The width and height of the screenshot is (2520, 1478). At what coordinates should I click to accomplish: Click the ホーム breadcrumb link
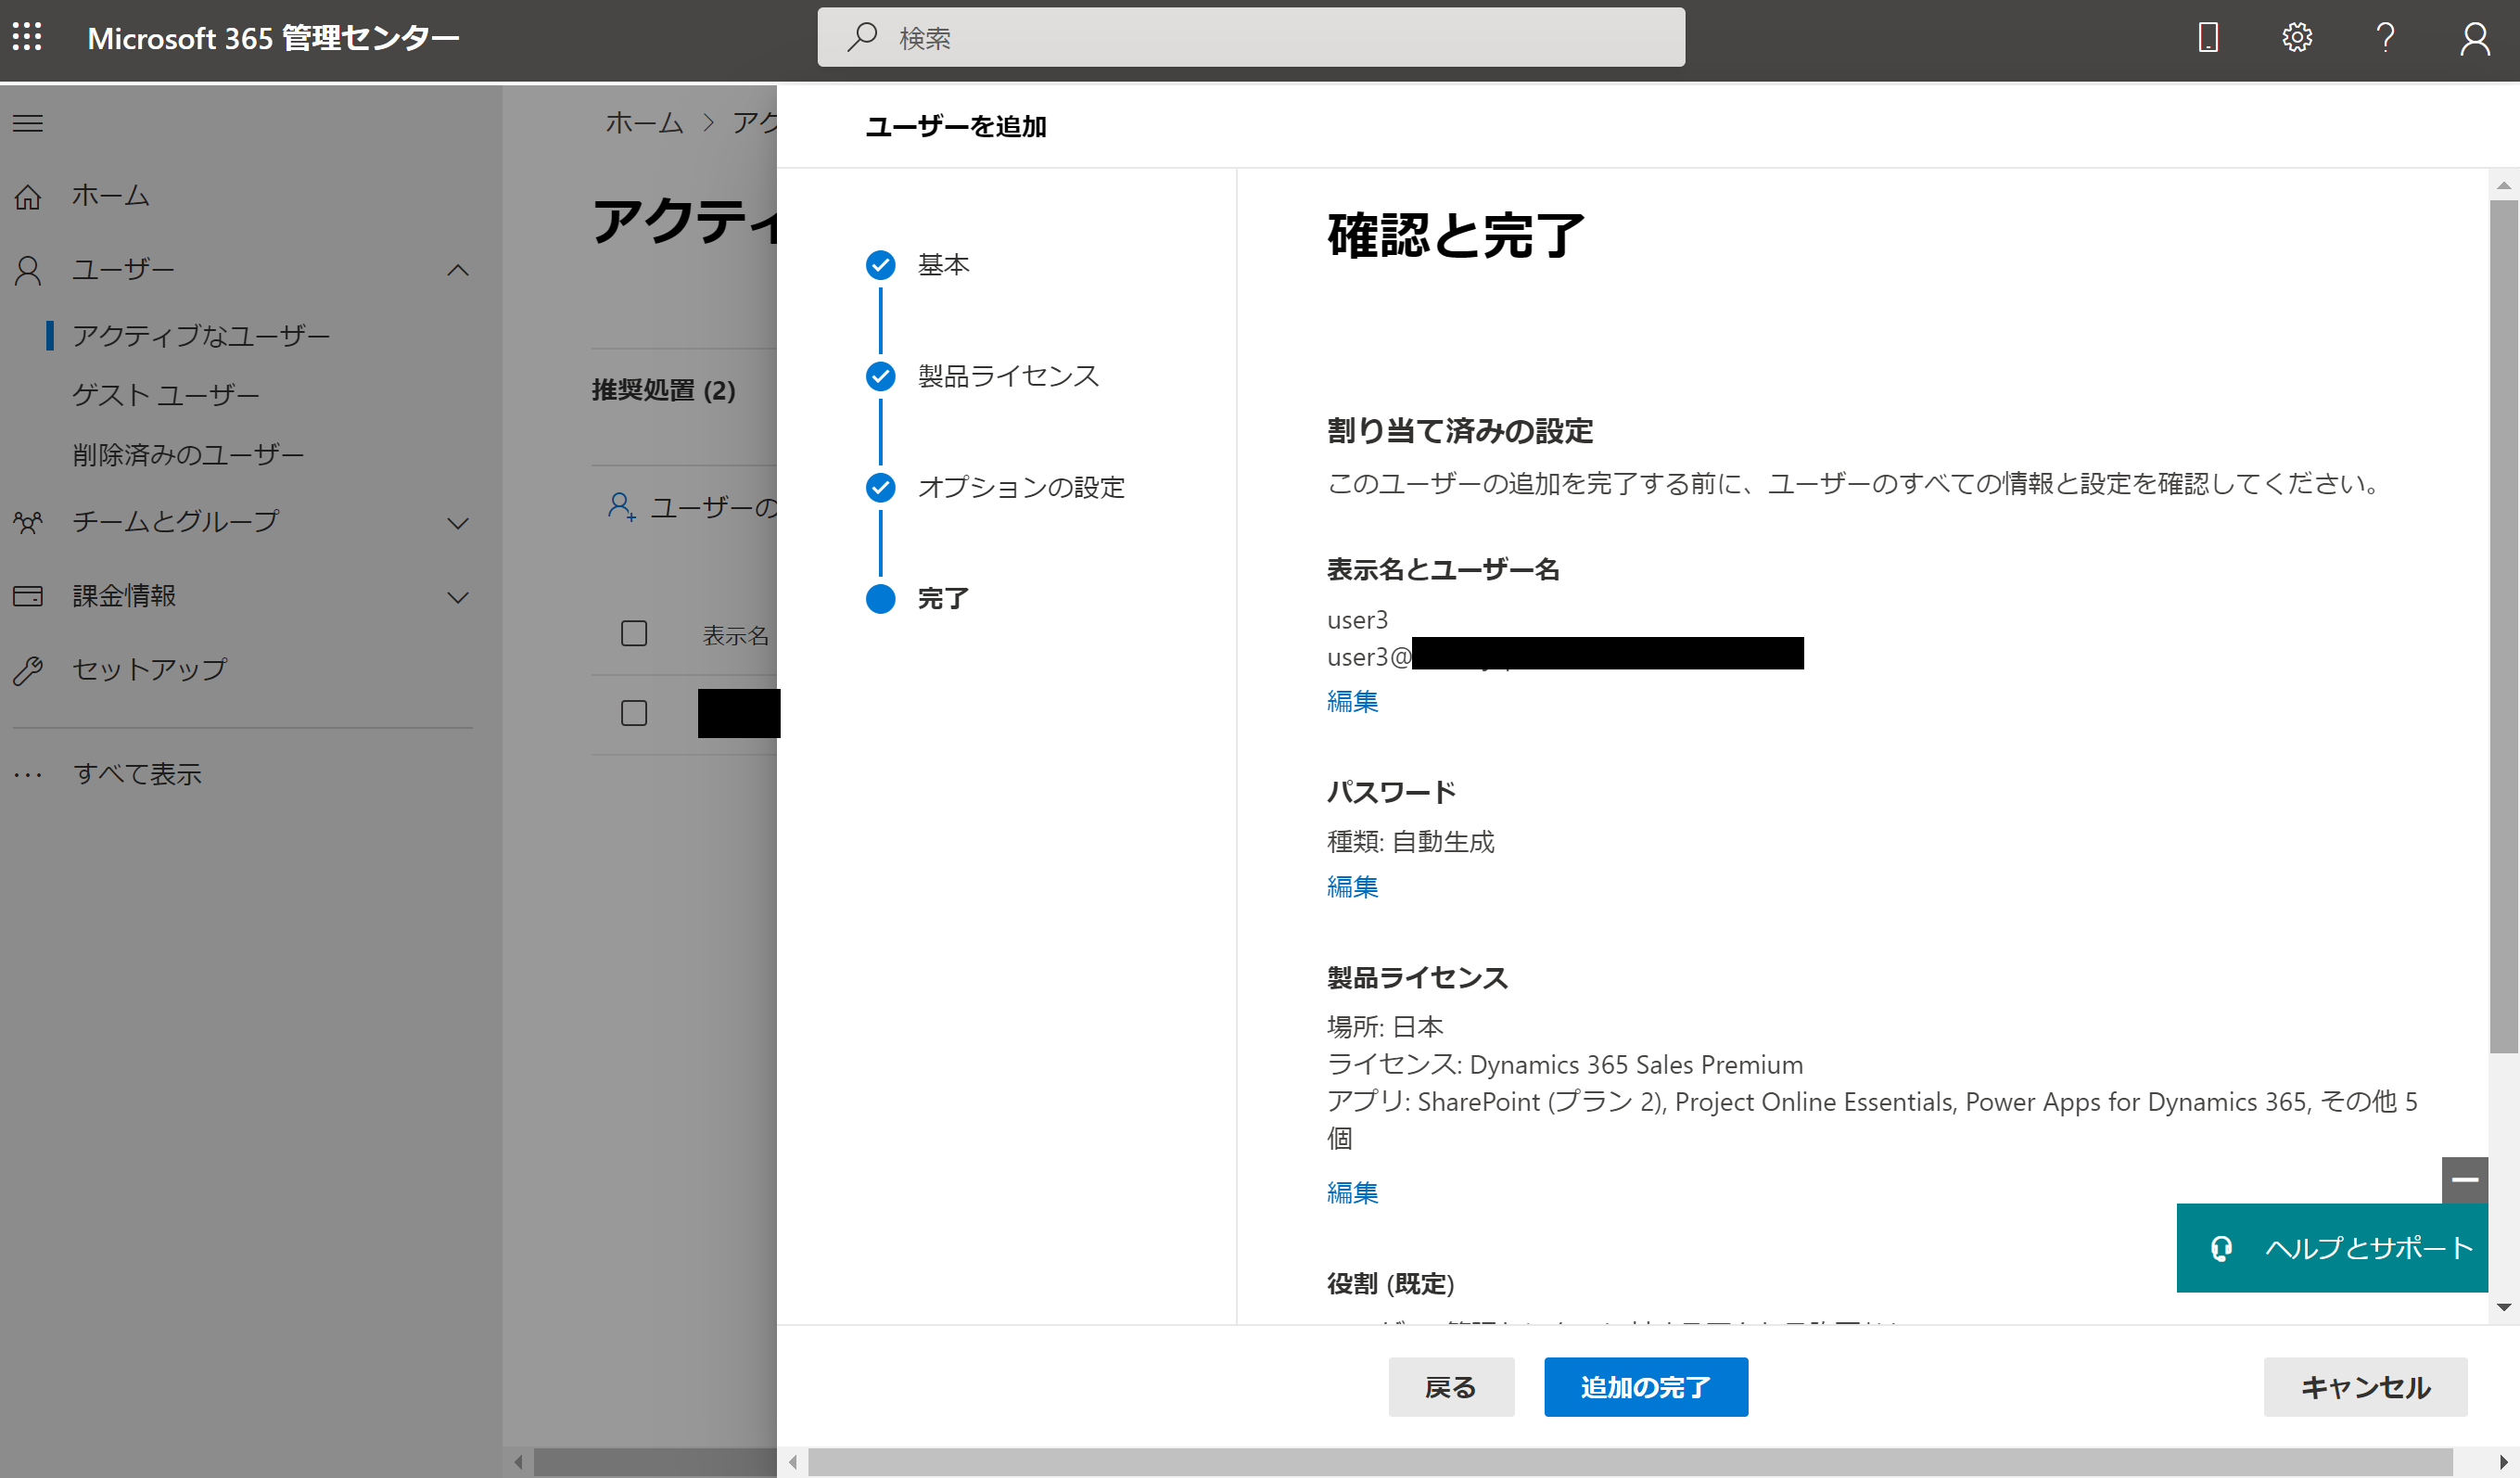pos(644,123)
